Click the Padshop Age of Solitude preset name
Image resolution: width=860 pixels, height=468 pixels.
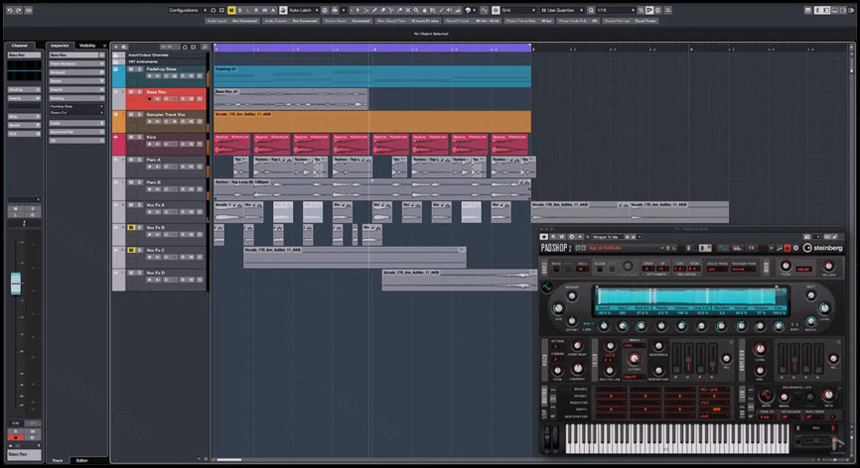605,248
